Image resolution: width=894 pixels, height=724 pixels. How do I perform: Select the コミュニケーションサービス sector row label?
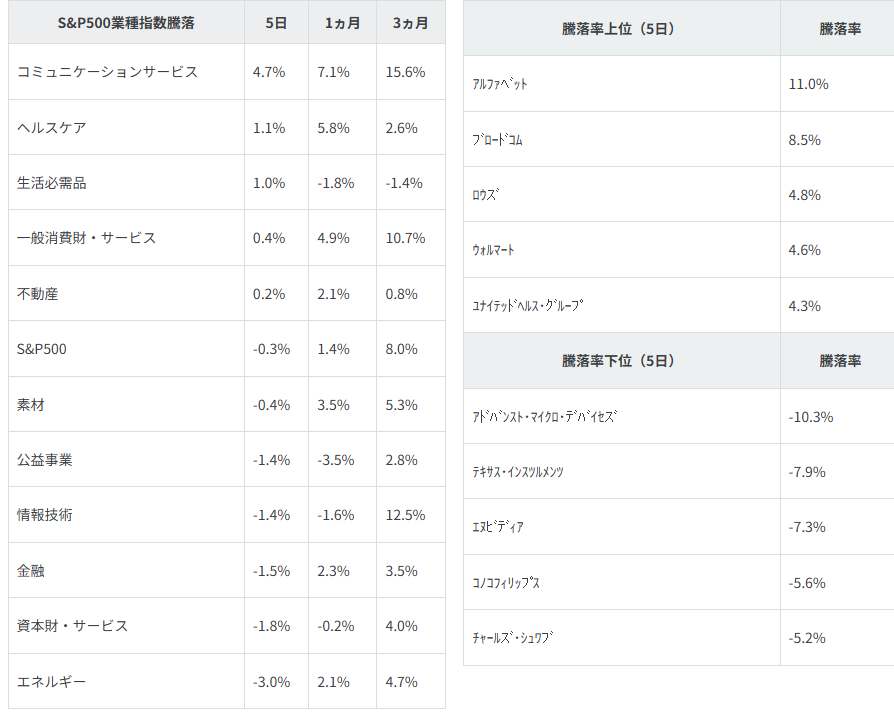tap(108, 72)
